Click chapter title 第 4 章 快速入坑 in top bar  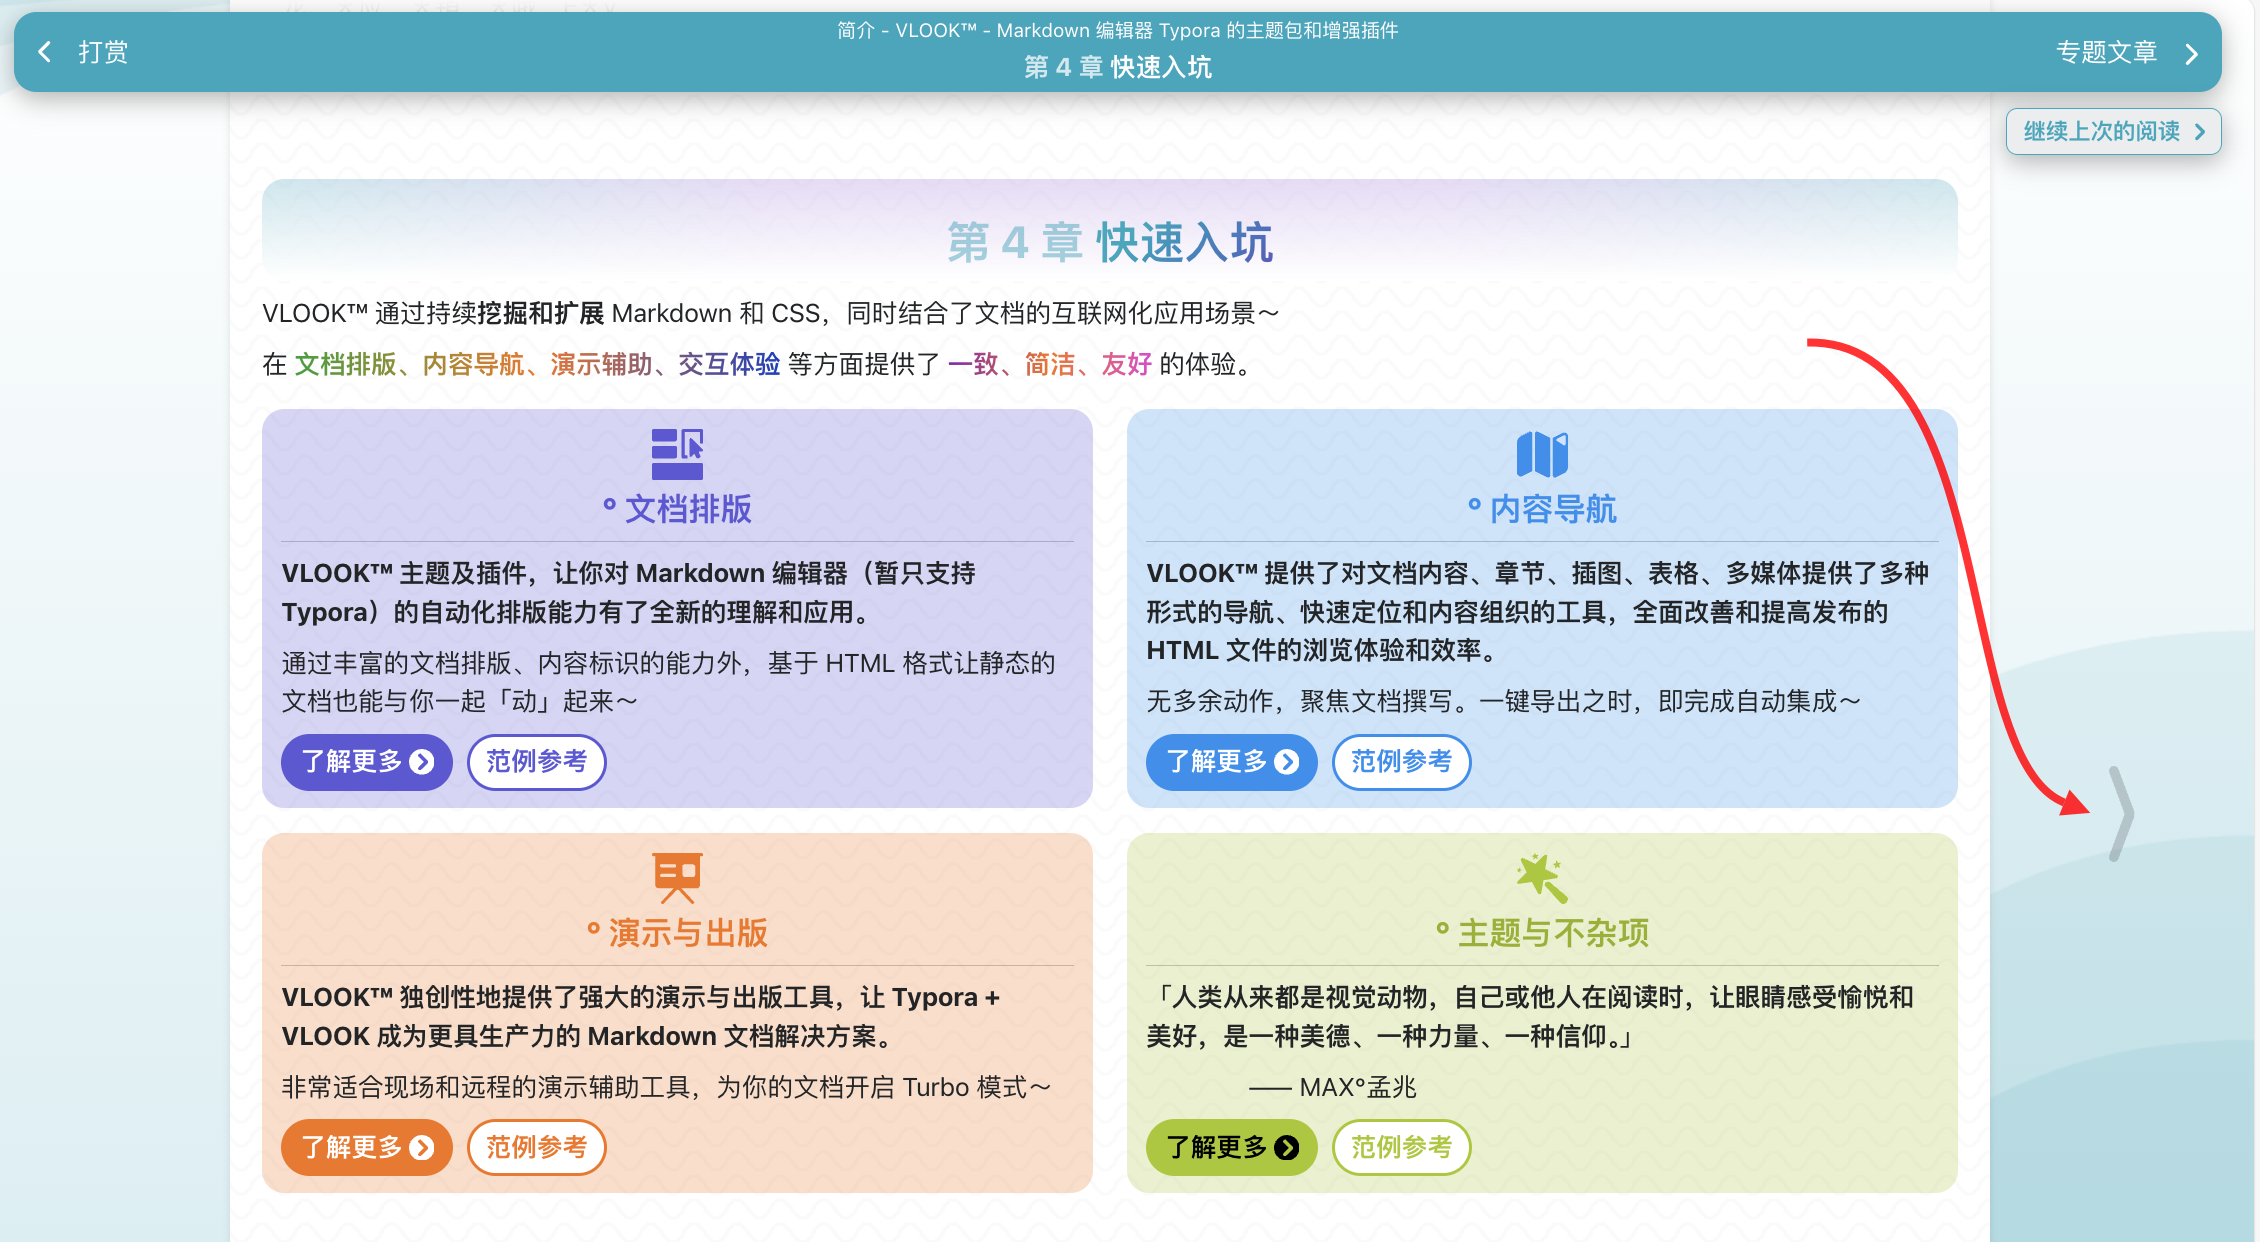point(1117,67)
